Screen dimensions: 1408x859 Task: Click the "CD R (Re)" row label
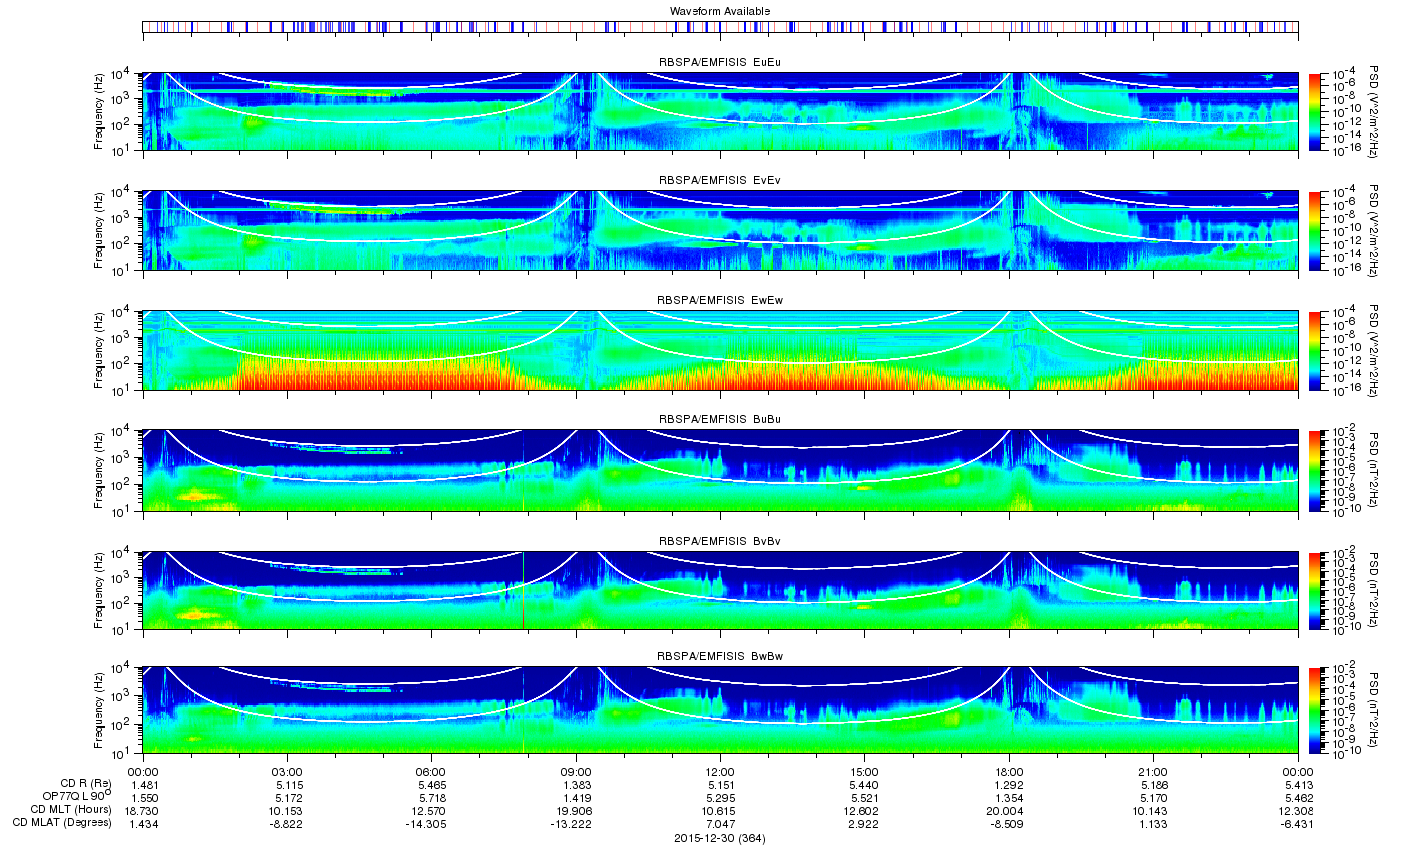point(86,783)
